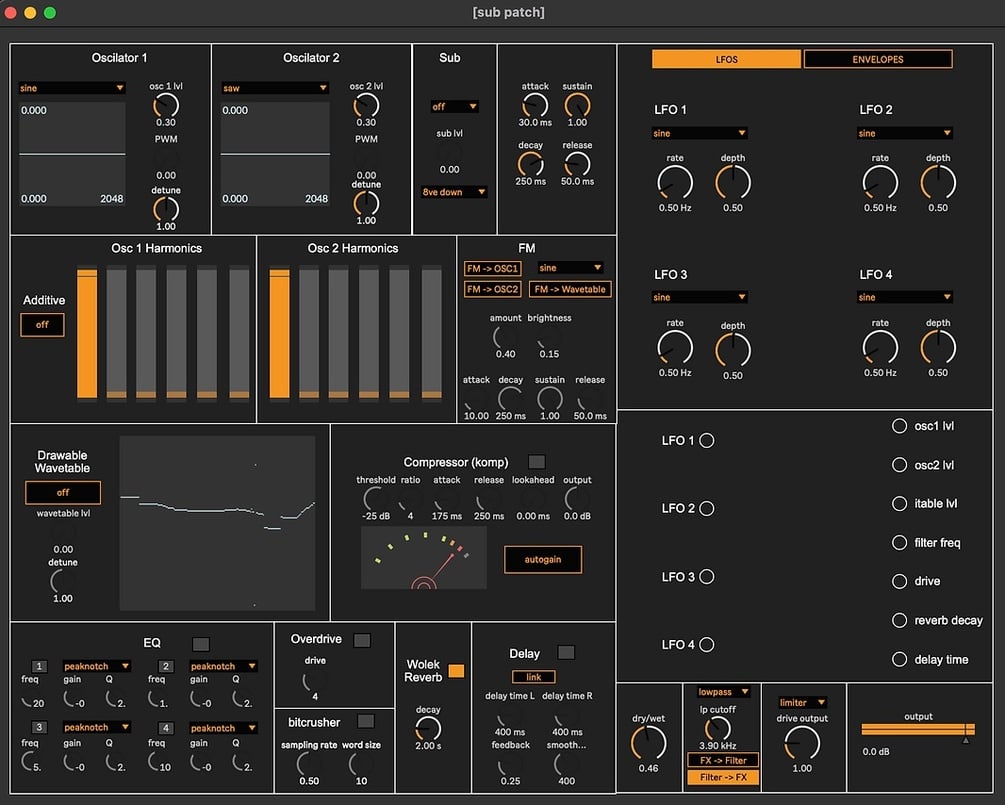
Task: Click the Filter -> FX button
Action: [723, 777]
